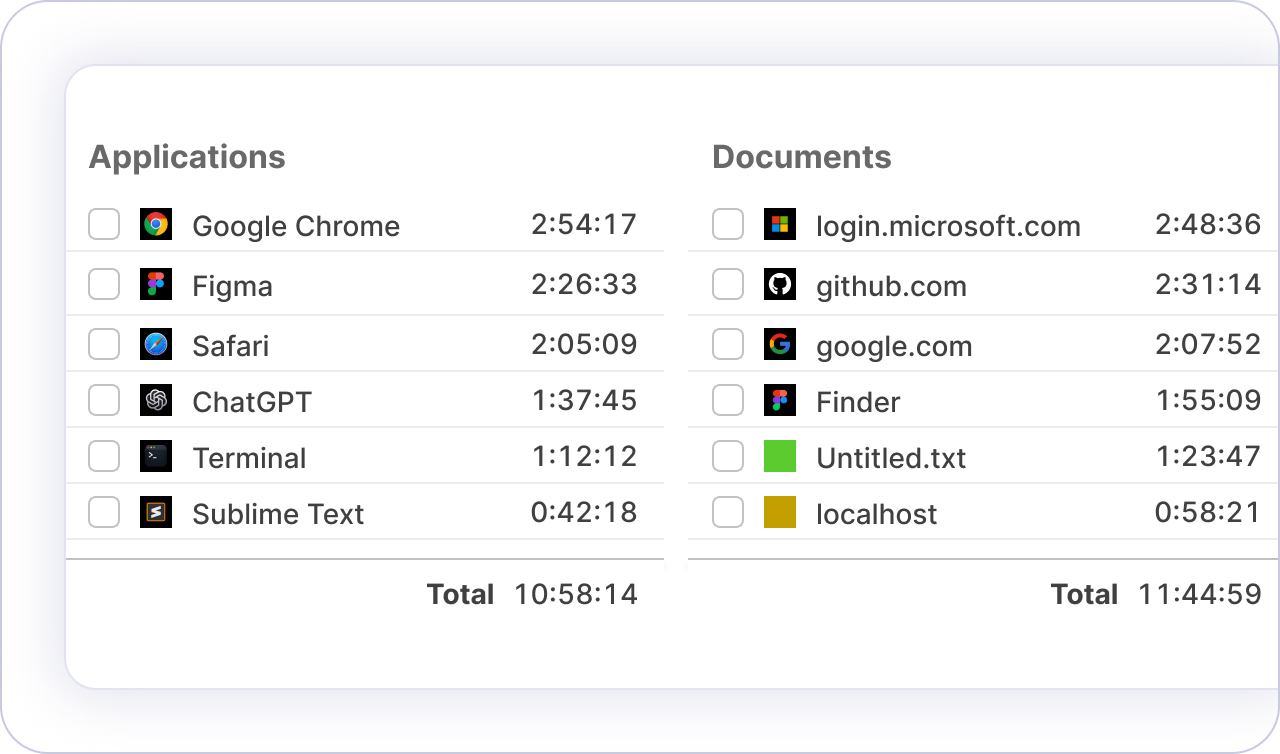Click the Sublime Text icon
Image resolution: width=1280 pixels, height=754 pixels.
pos(156,512)
